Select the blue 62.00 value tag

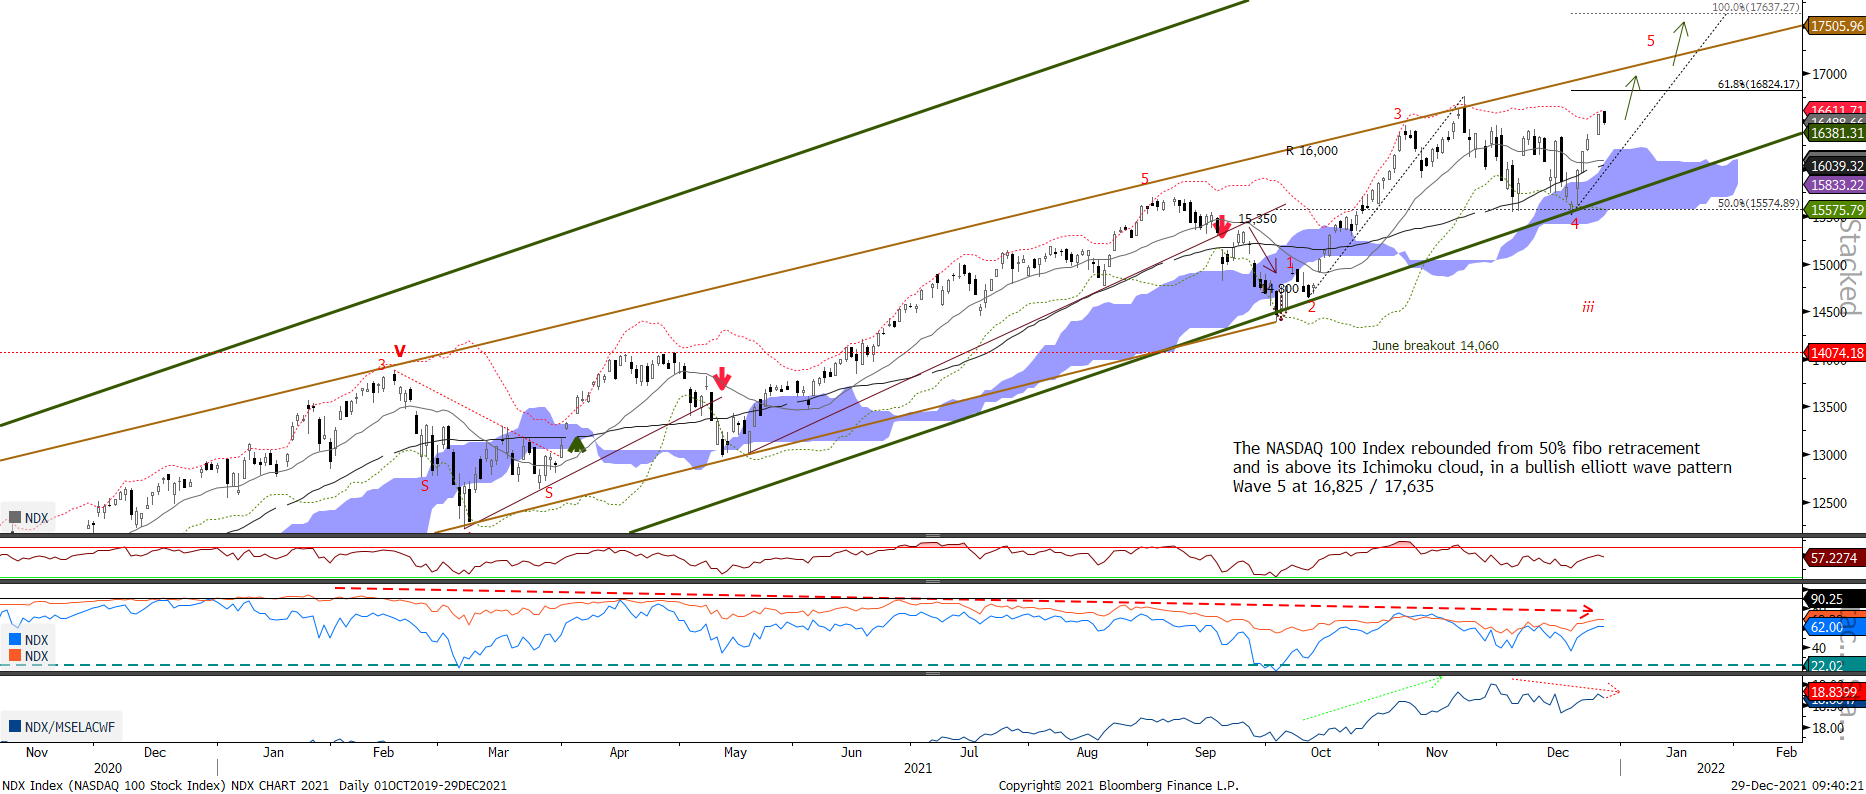point(1834,627)
